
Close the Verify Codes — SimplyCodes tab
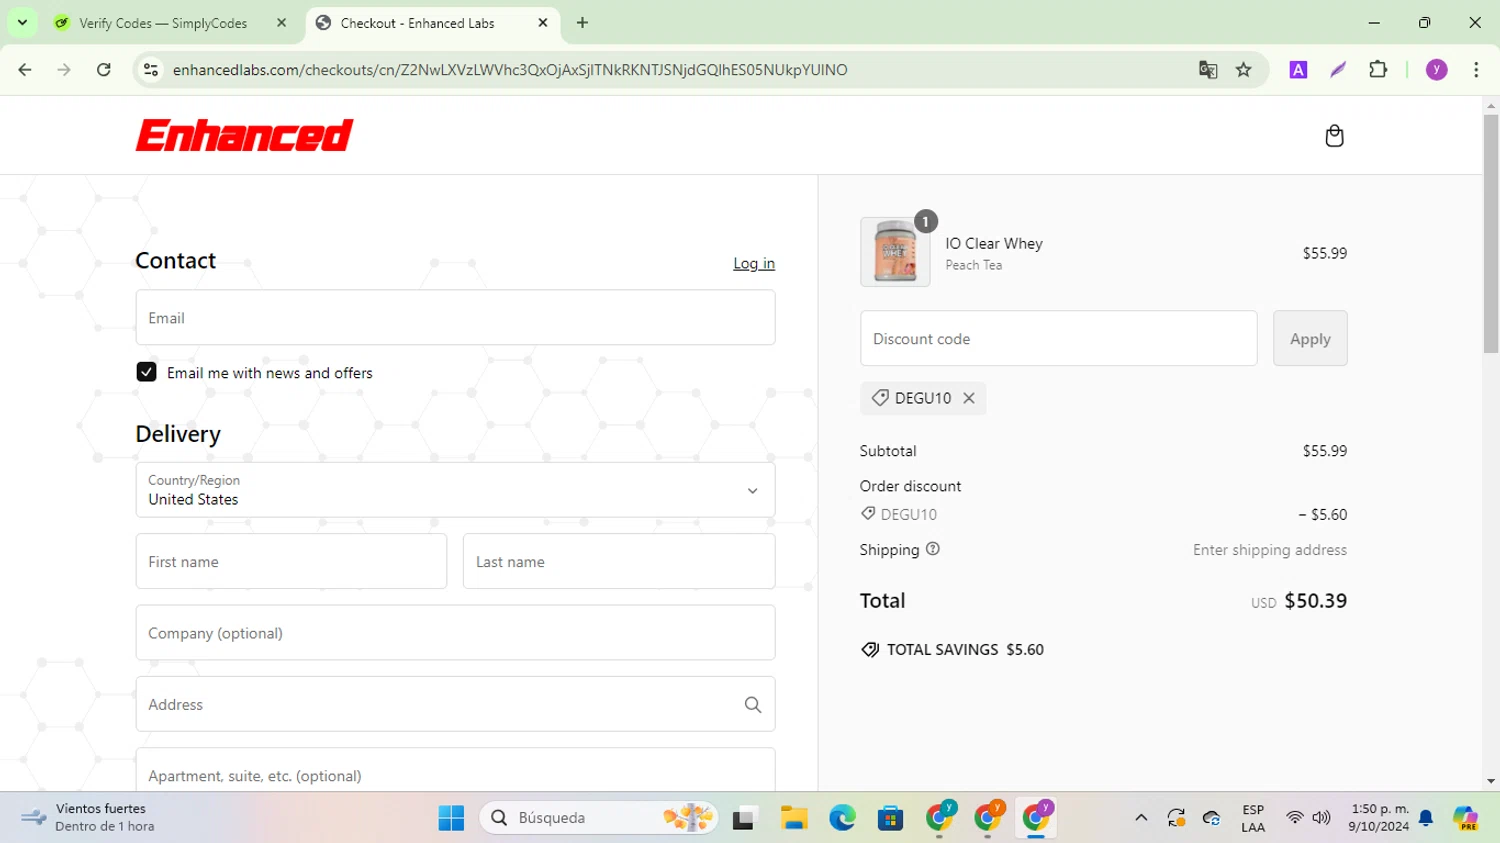(281, 23)
